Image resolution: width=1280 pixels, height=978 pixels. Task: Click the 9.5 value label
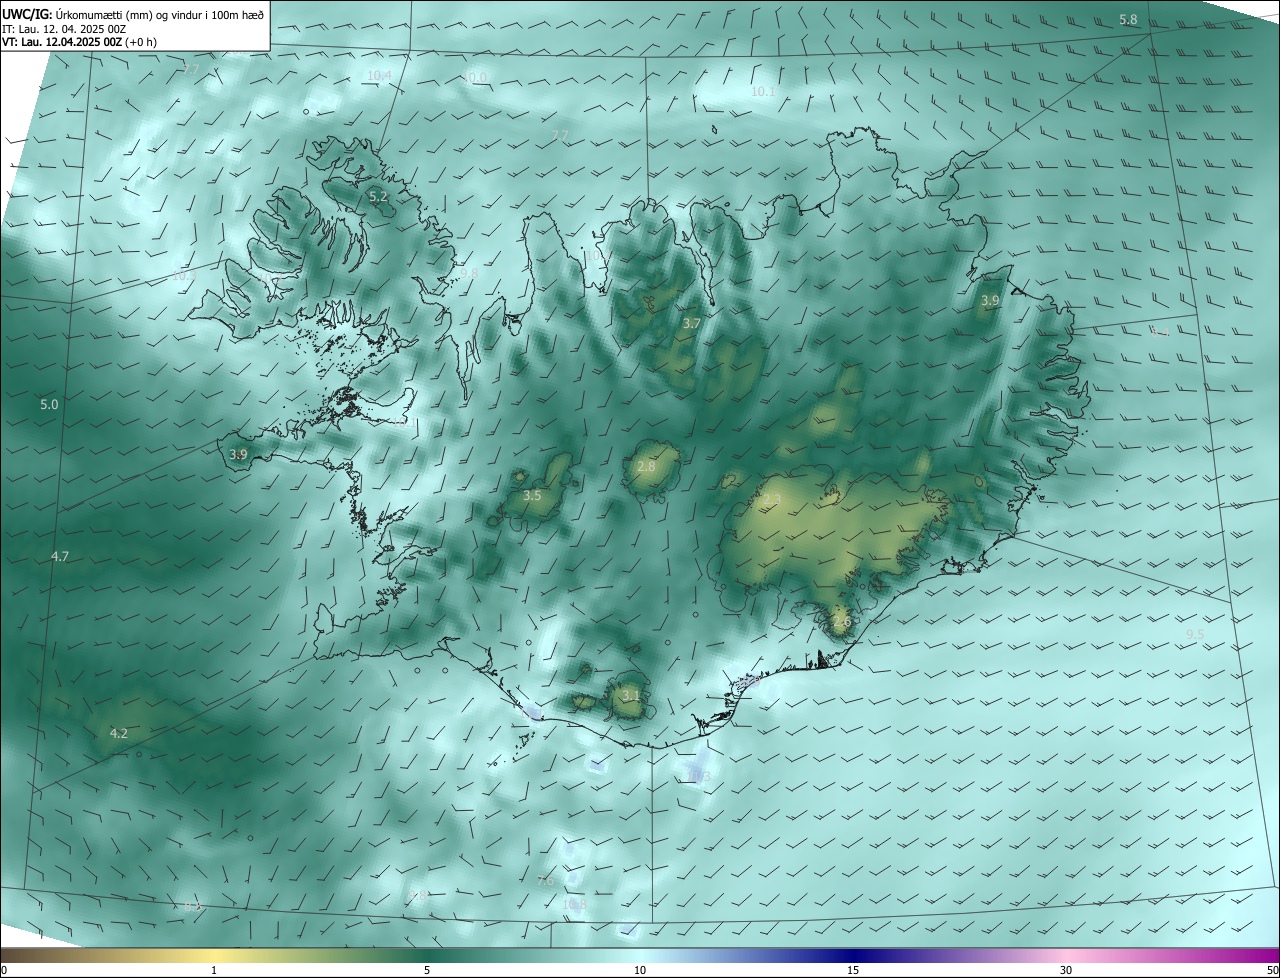1195,634
